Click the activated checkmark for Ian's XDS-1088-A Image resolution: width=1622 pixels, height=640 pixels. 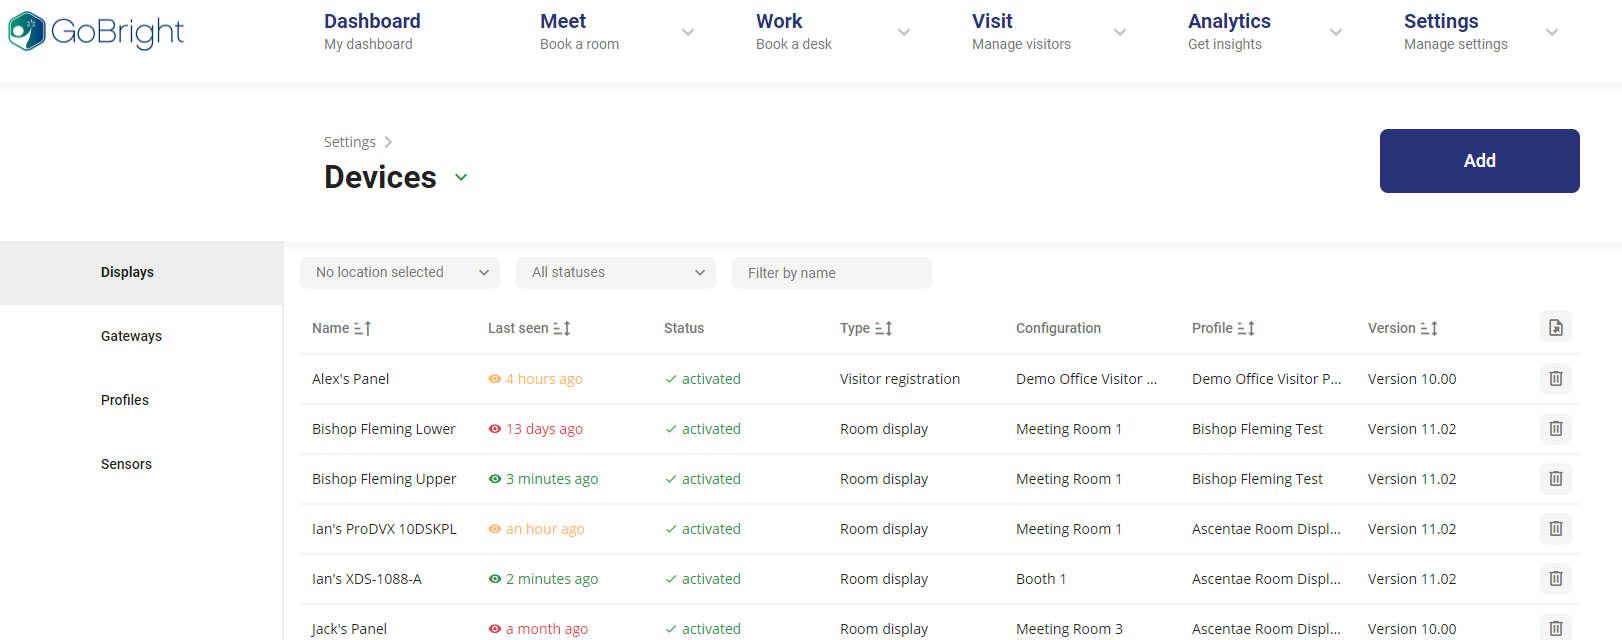(x=671, y=579)
